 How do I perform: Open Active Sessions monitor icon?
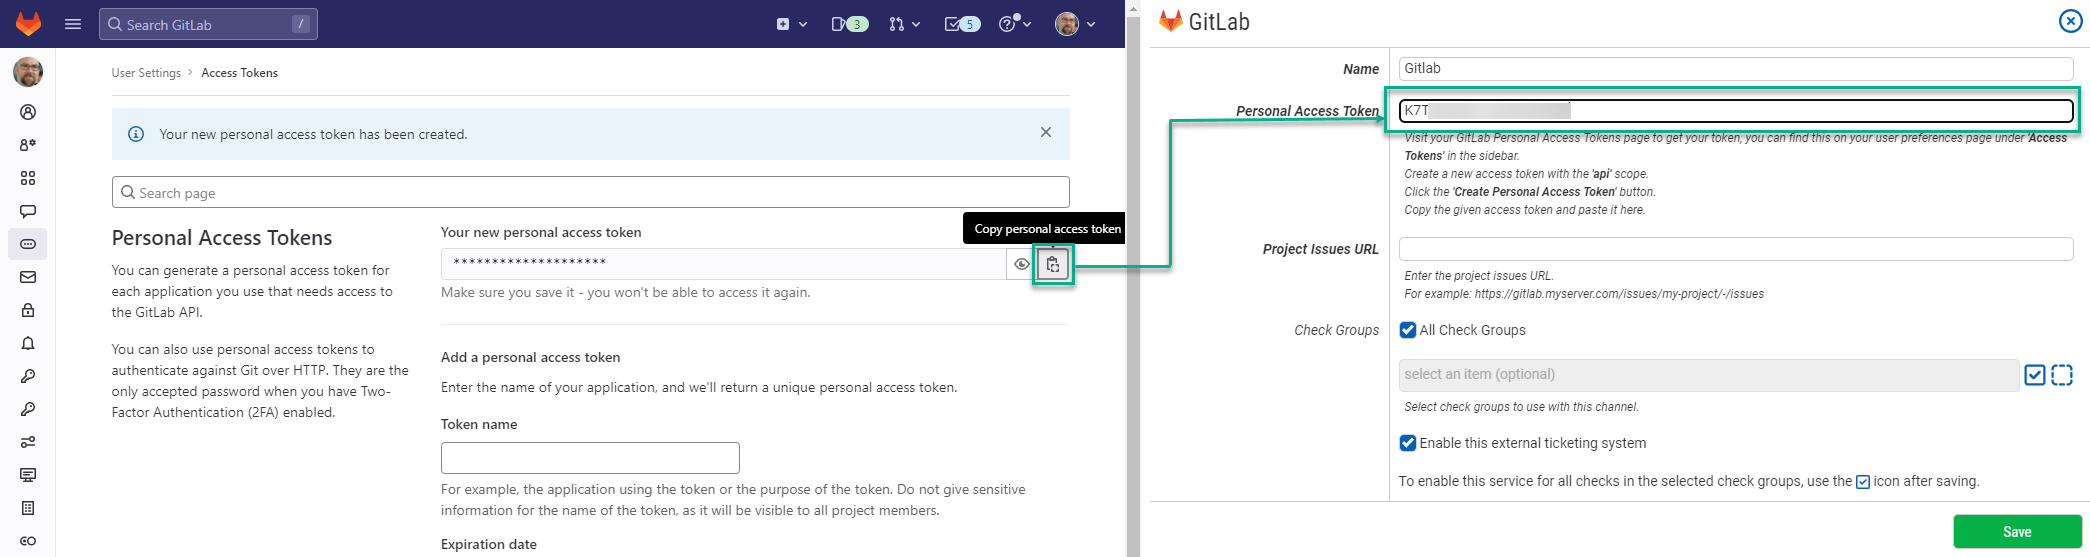pyautogui.click(x=28, y=475)
